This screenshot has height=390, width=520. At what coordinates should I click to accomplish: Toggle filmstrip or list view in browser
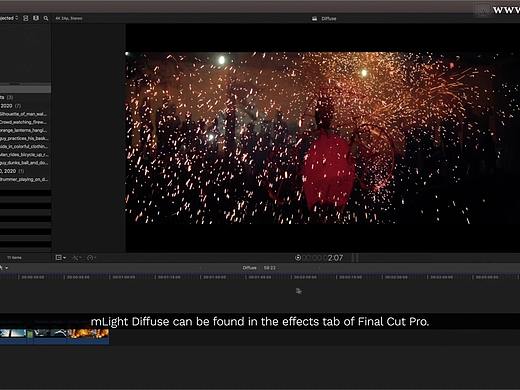(x=25, y=18)
